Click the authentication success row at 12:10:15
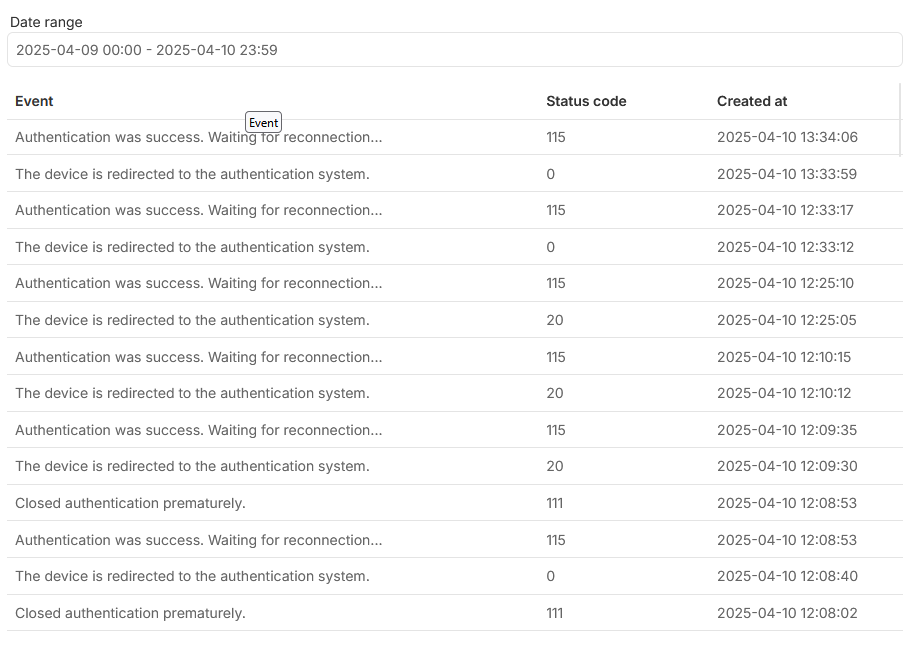The width and height of the screenshot is (921, 650). pos(455,356)
